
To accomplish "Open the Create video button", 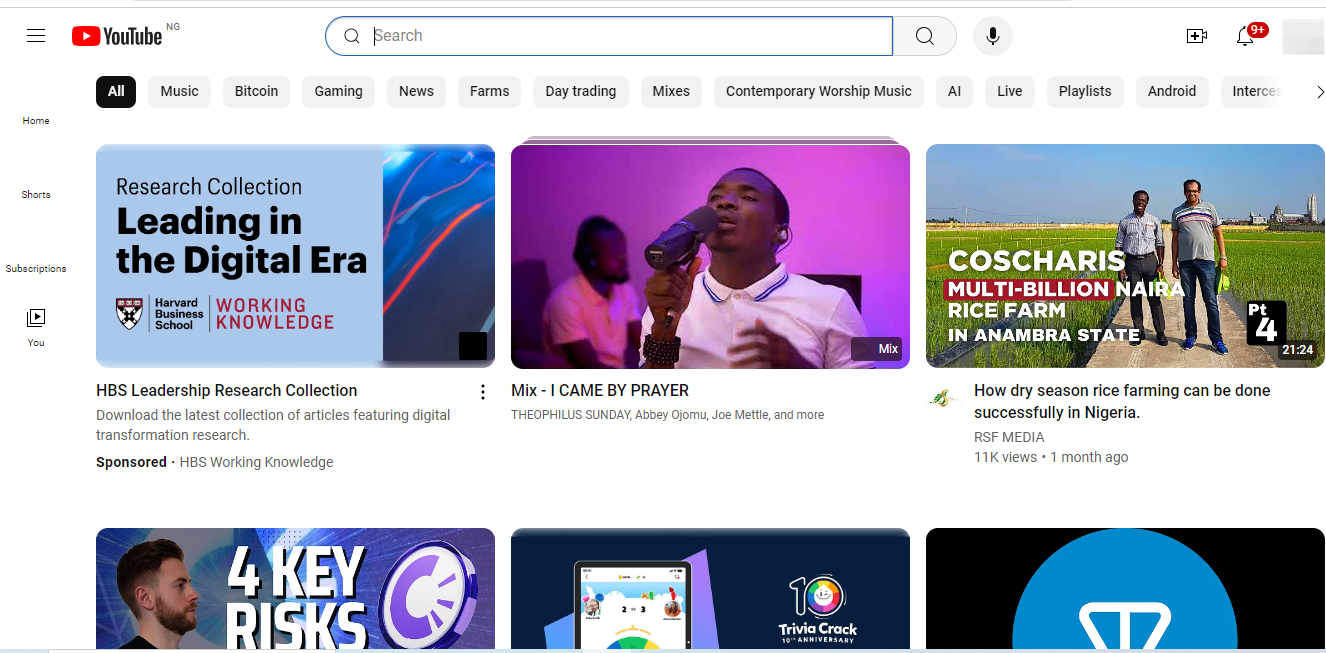I will click(x=1197, y=36).
